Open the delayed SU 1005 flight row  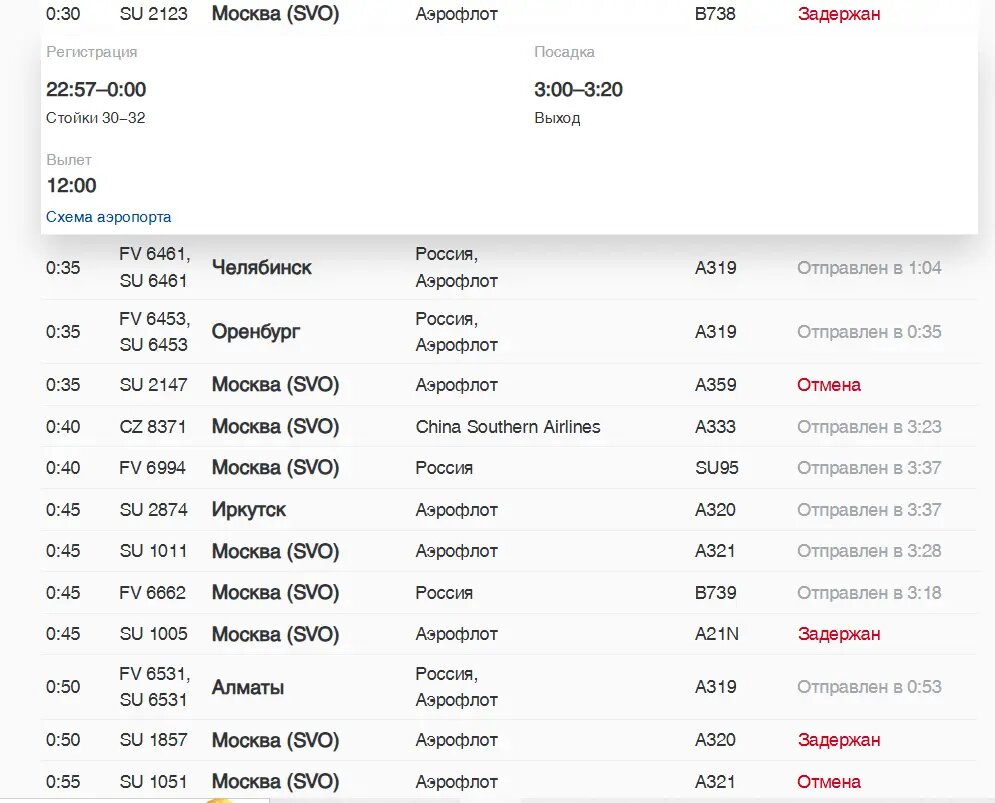pos(509,634)
